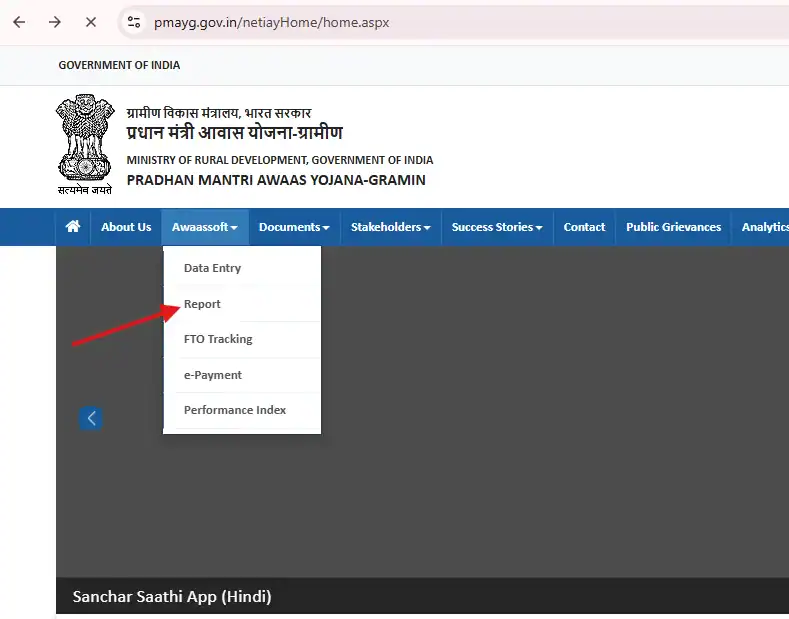Open the Contact page
Image resolution: width=789 pixels, height=619 pixels.
(584, 227)
